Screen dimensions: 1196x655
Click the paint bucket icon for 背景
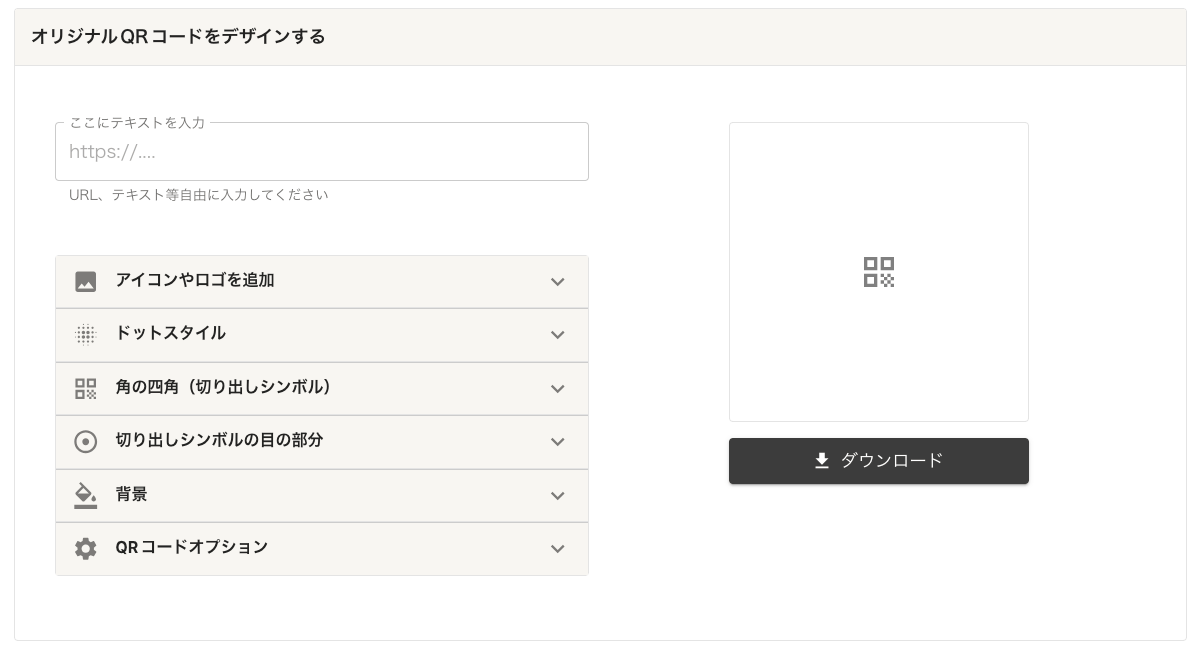tap(86, 495)
